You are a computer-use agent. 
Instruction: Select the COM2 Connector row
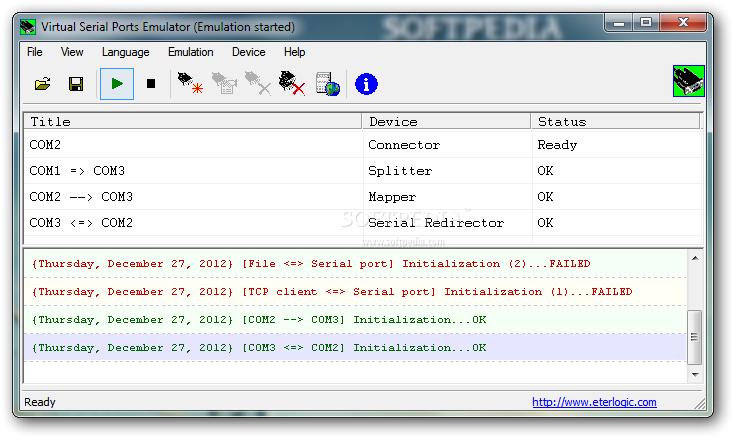click(363, 145)
